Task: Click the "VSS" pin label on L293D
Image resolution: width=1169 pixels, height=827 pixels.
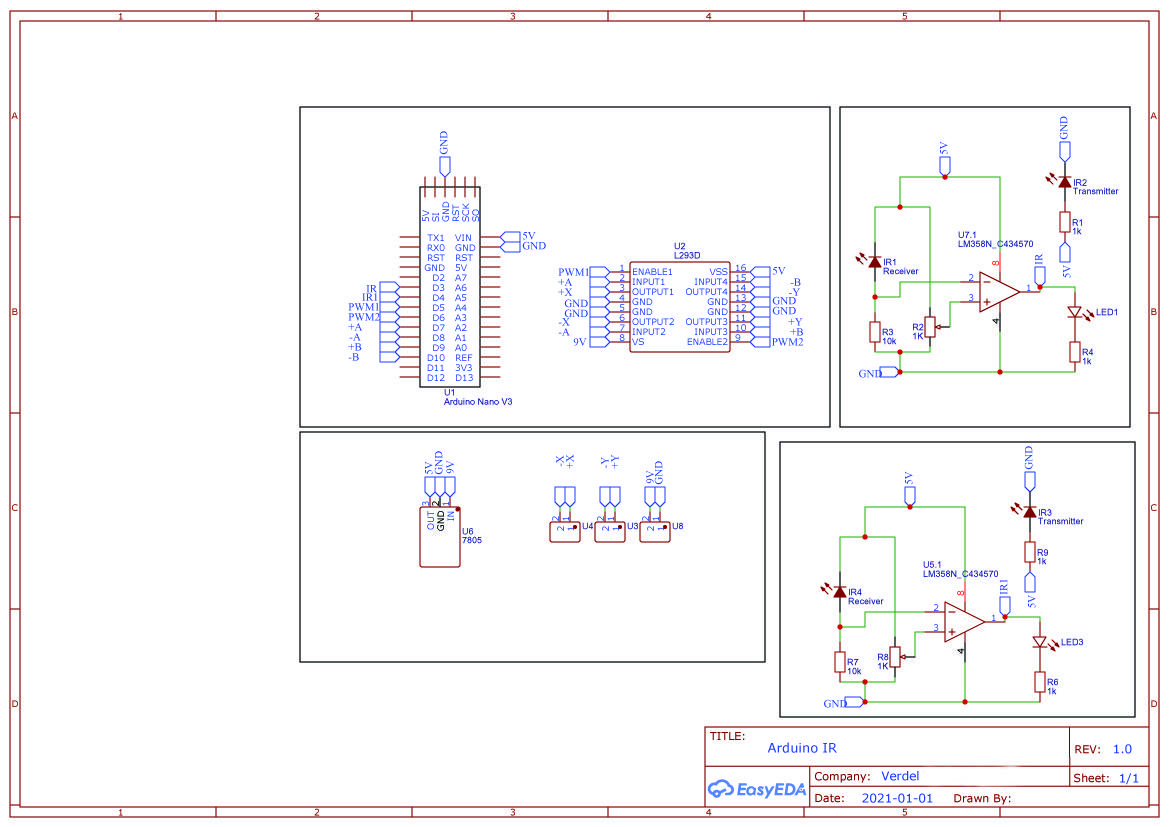Action: tap(718, 272)
